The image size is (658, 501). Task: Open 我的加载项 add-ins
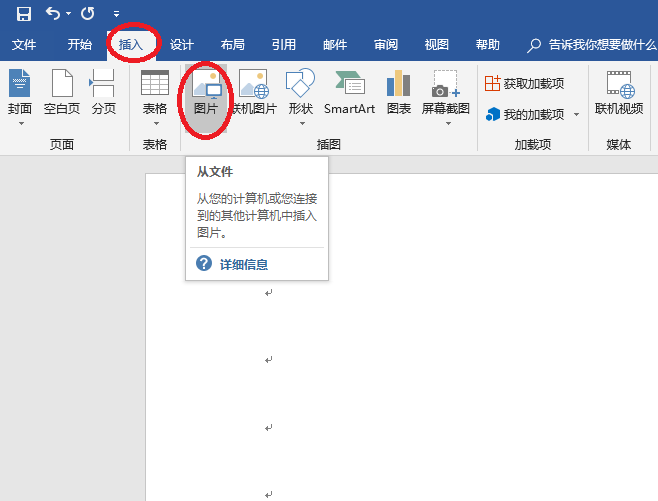coord(525,114)
